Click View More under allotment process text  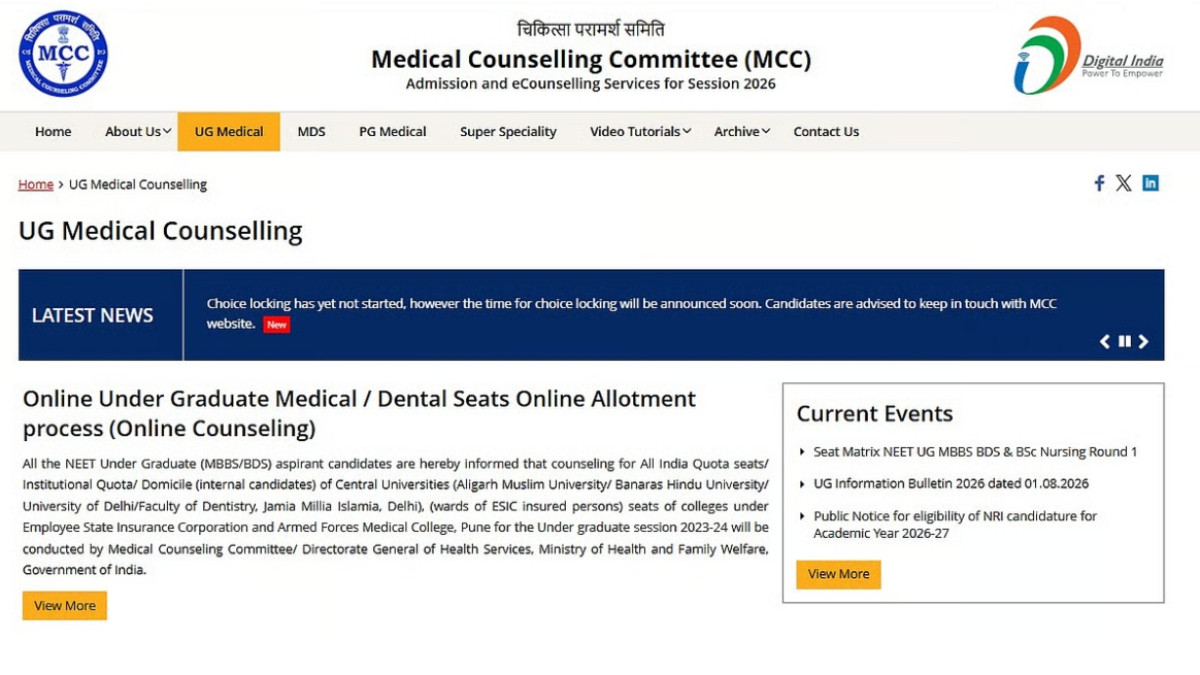click(65, 606)
